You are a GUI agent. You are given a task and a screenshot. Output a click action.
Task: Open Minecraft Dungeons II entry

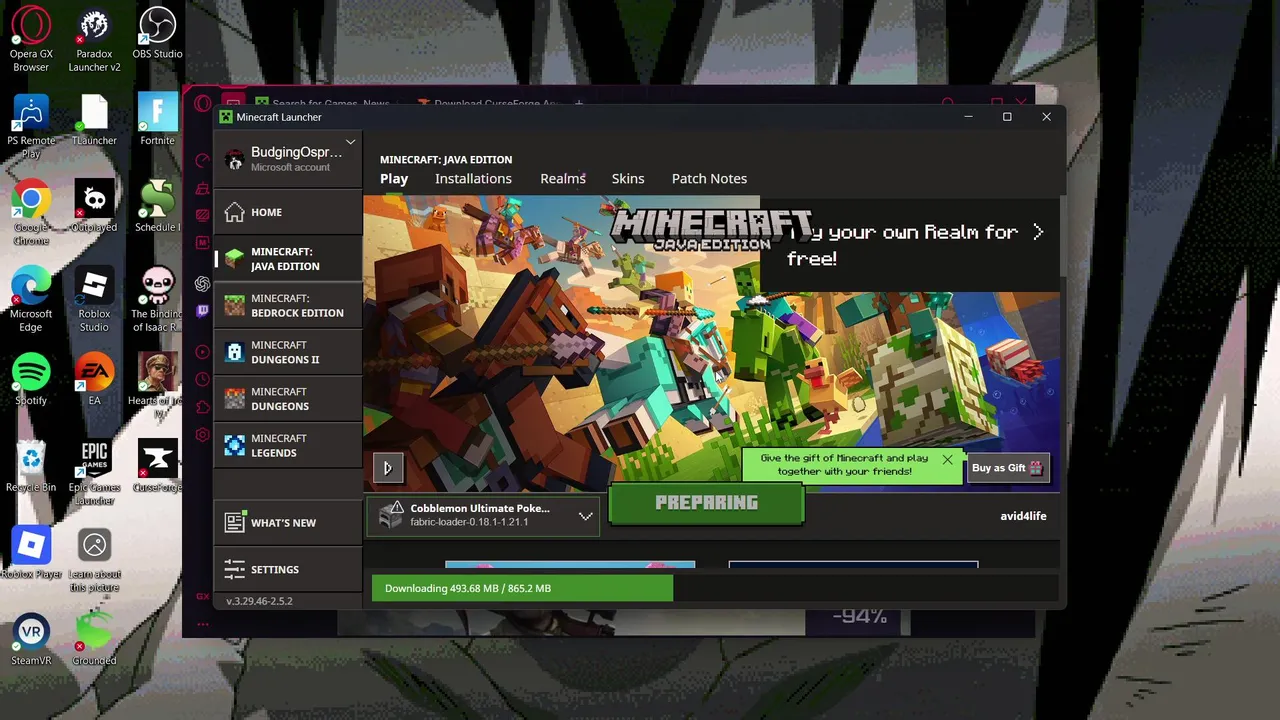(x=288, y=352)
